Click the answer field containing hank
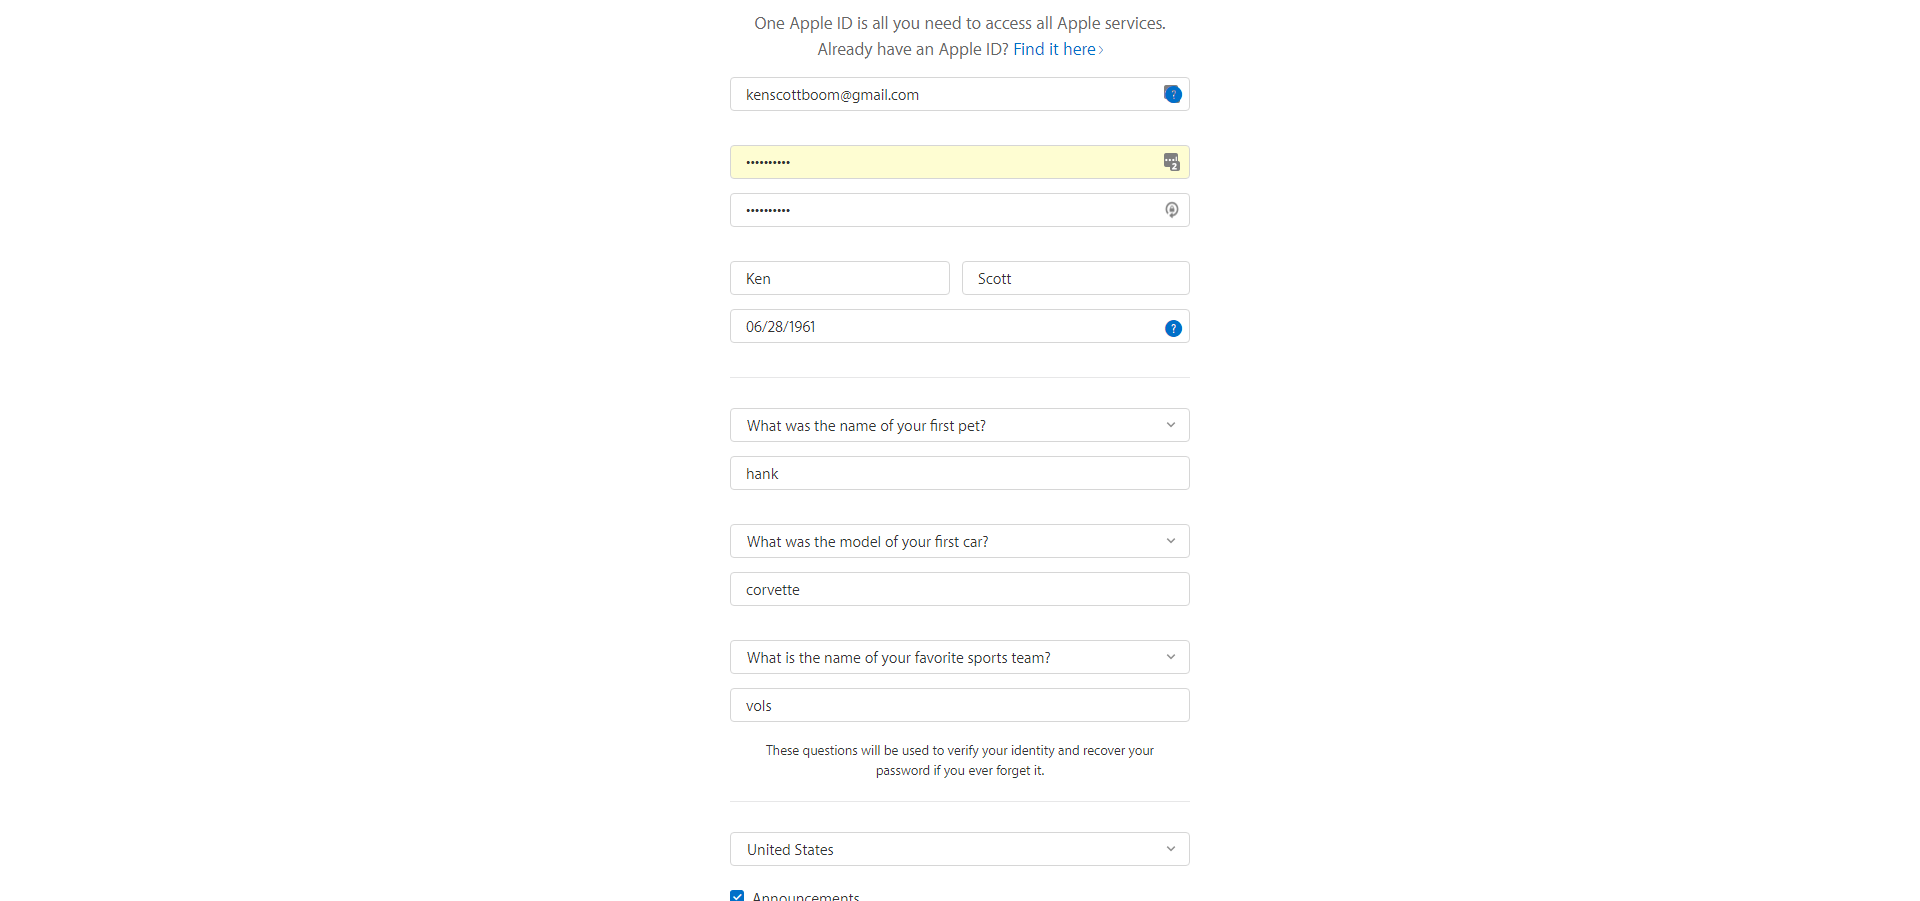This screenshot has width=1920, height=901. click(960, 473)
